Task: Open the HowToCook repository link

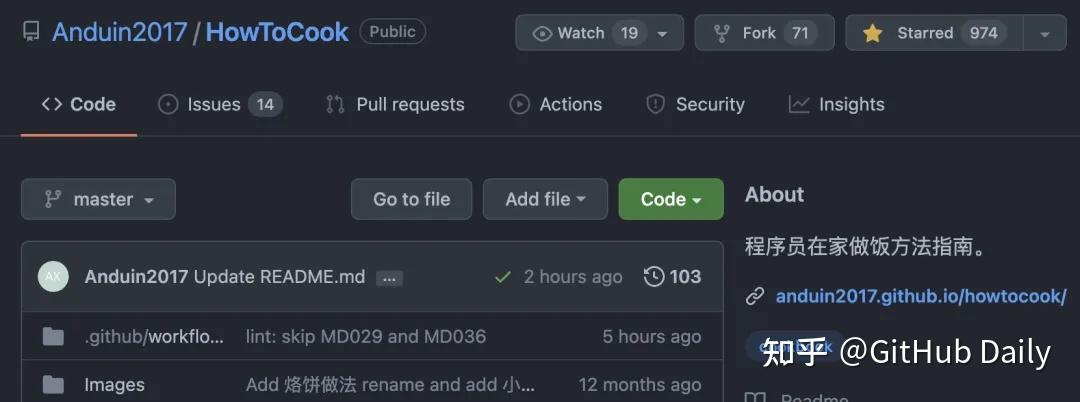Action: click(x=277, y=32)
